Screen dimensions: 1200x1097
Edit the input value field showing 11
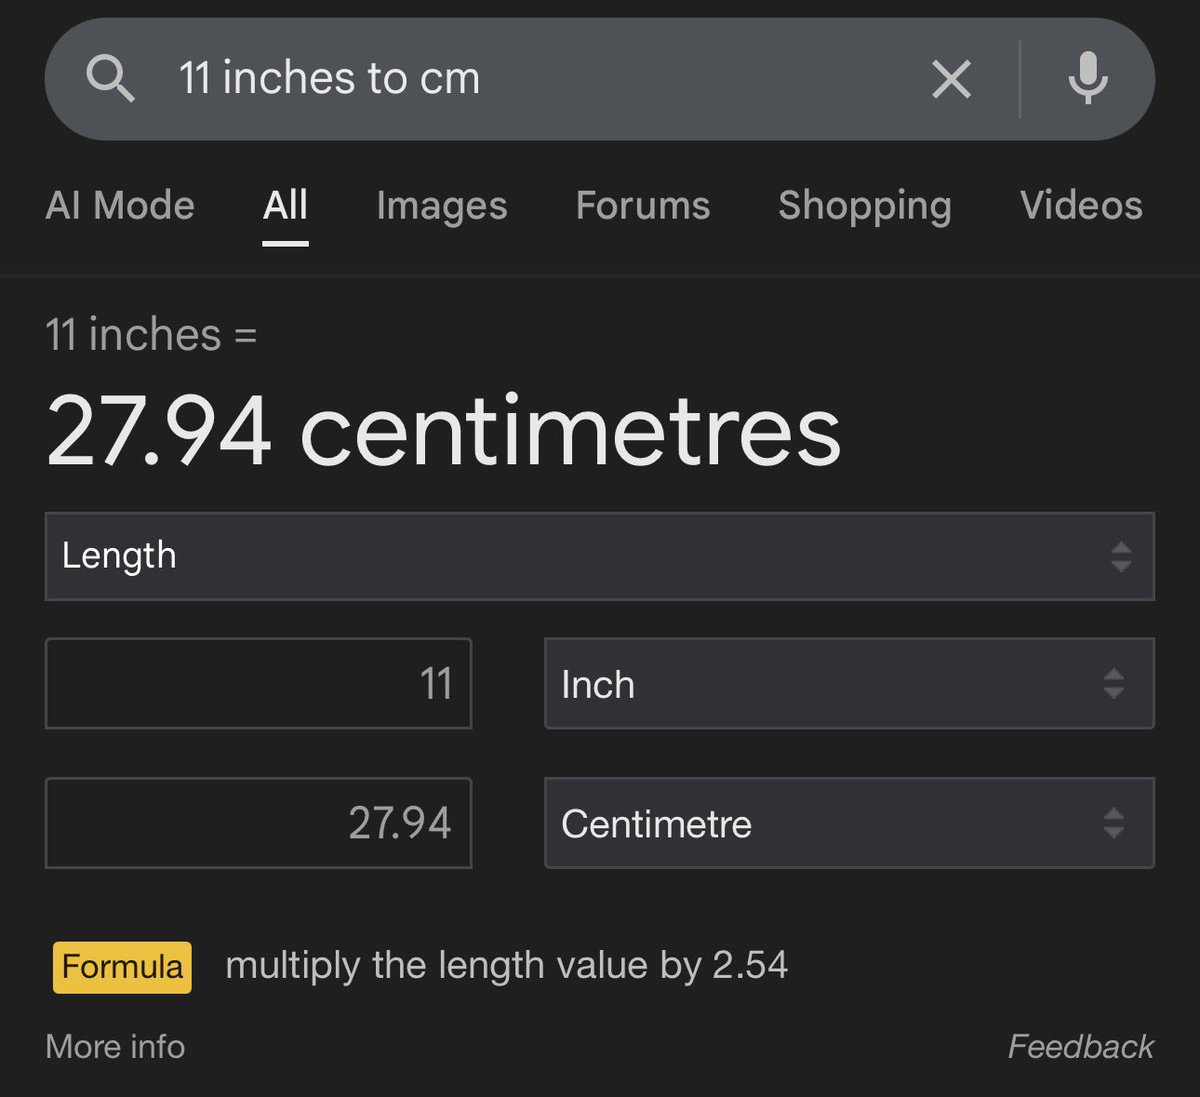pyautogui.click(x=258, y=684)
